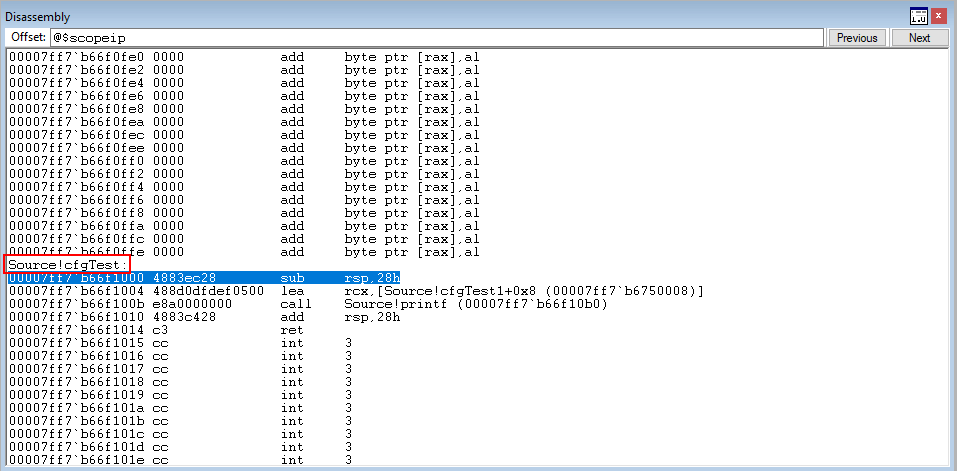Select the int 3 line at b66f101c
This screenshot has height=471, width=957.
click(x=180, y=434)
